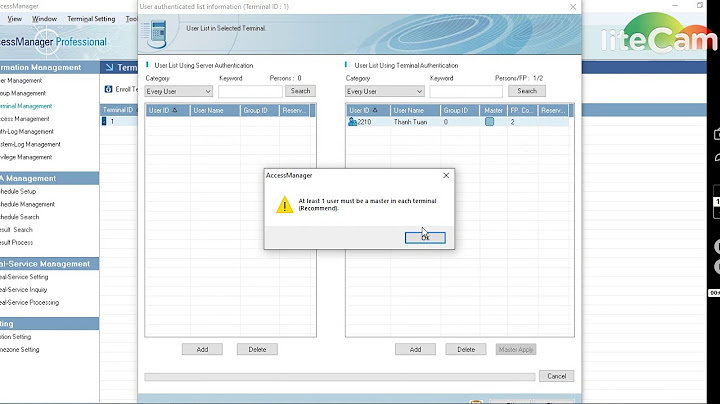The width and height of the screenshot is (720, 404).
Task: Open Timezone Setting in sidebar
Action: click(19, 350)
